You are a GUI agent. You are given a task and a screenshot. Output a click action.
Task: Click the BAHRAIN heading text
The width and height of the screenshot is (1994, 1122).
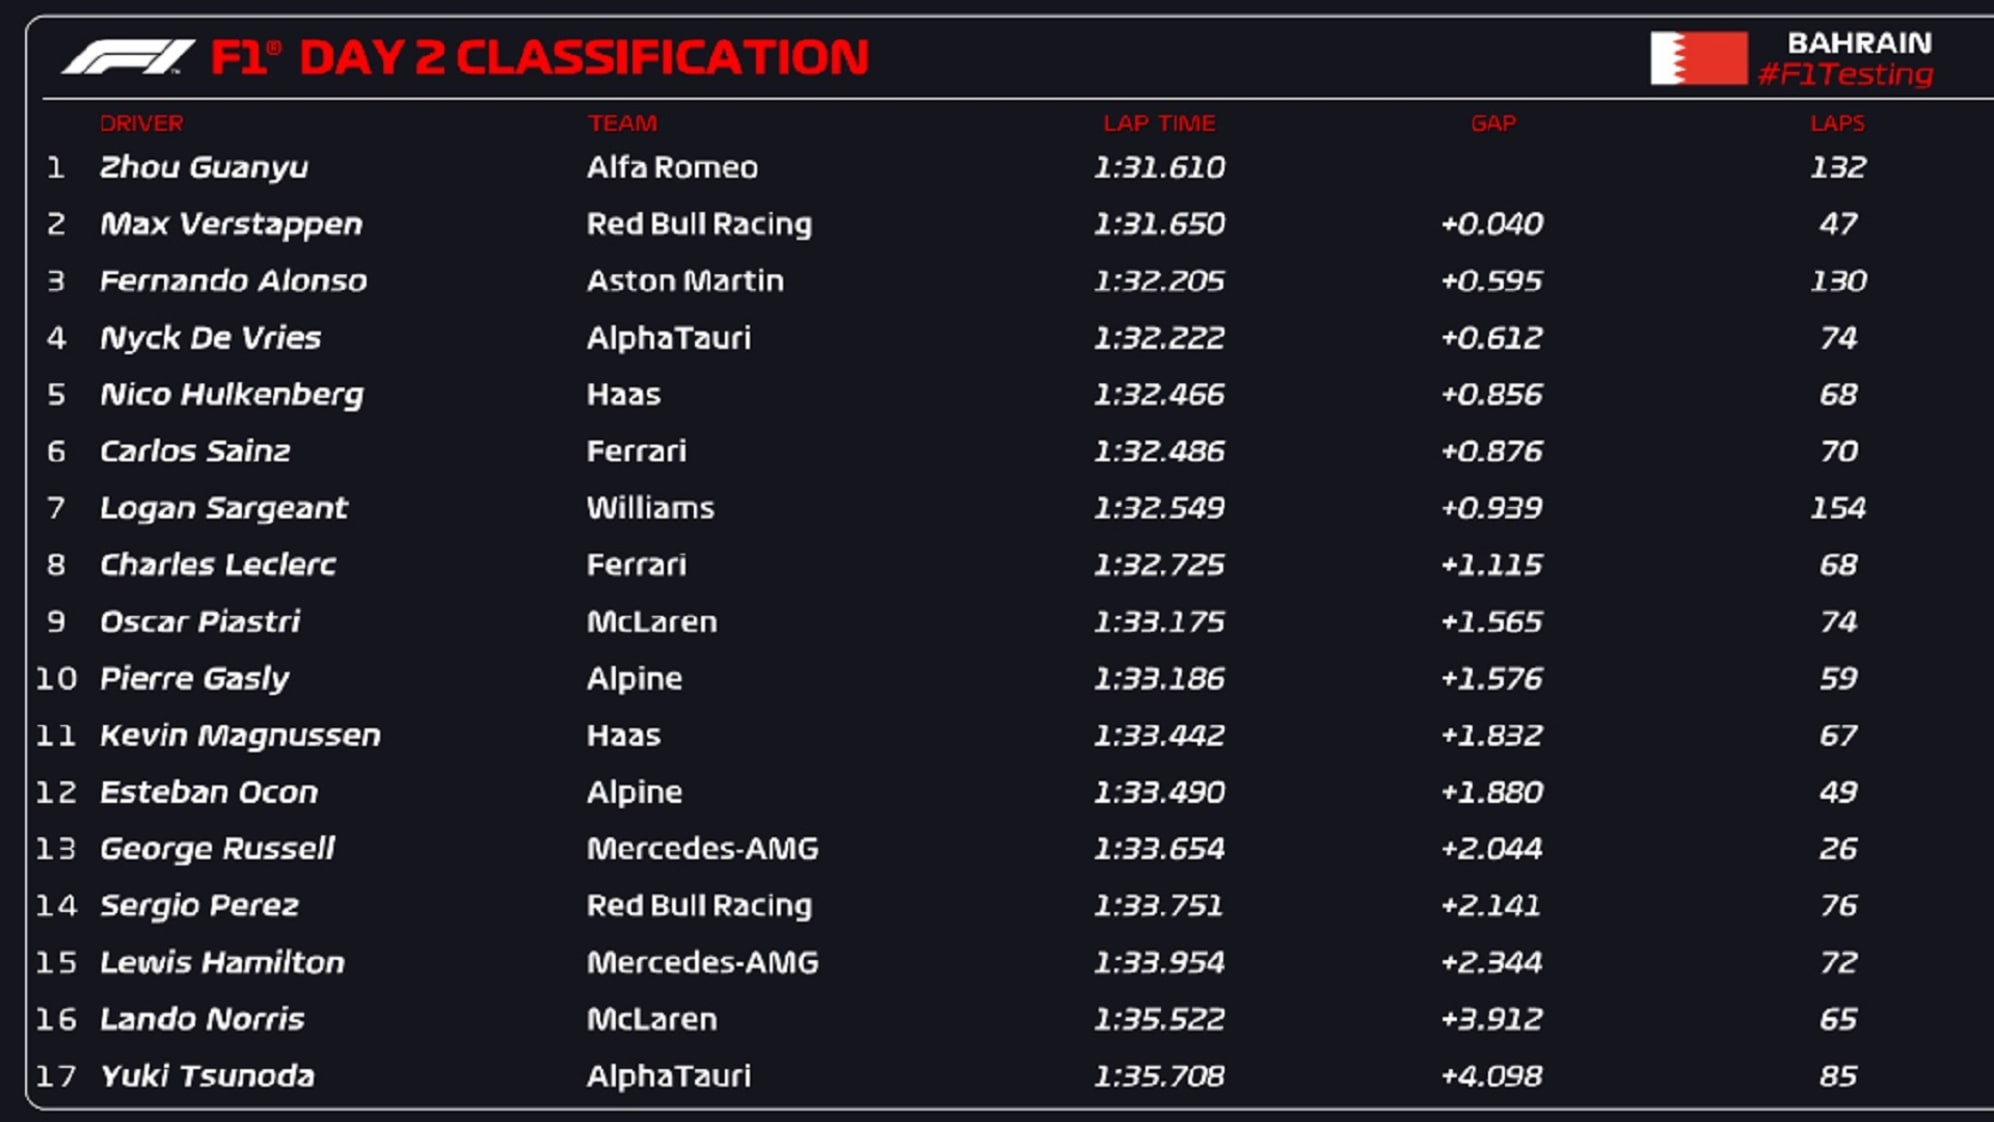[1859, 43]
